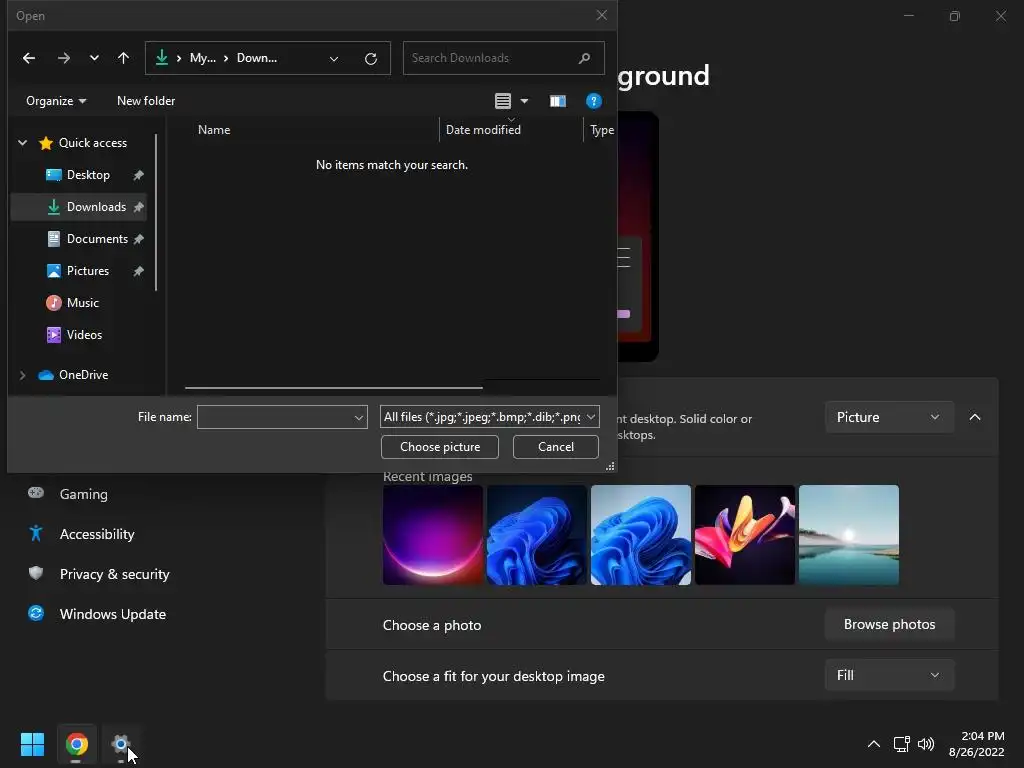This screenshot has width=1024, height=768.
Task: Select the dark blue bloom recent image
Action: click(x=537, y=535)
